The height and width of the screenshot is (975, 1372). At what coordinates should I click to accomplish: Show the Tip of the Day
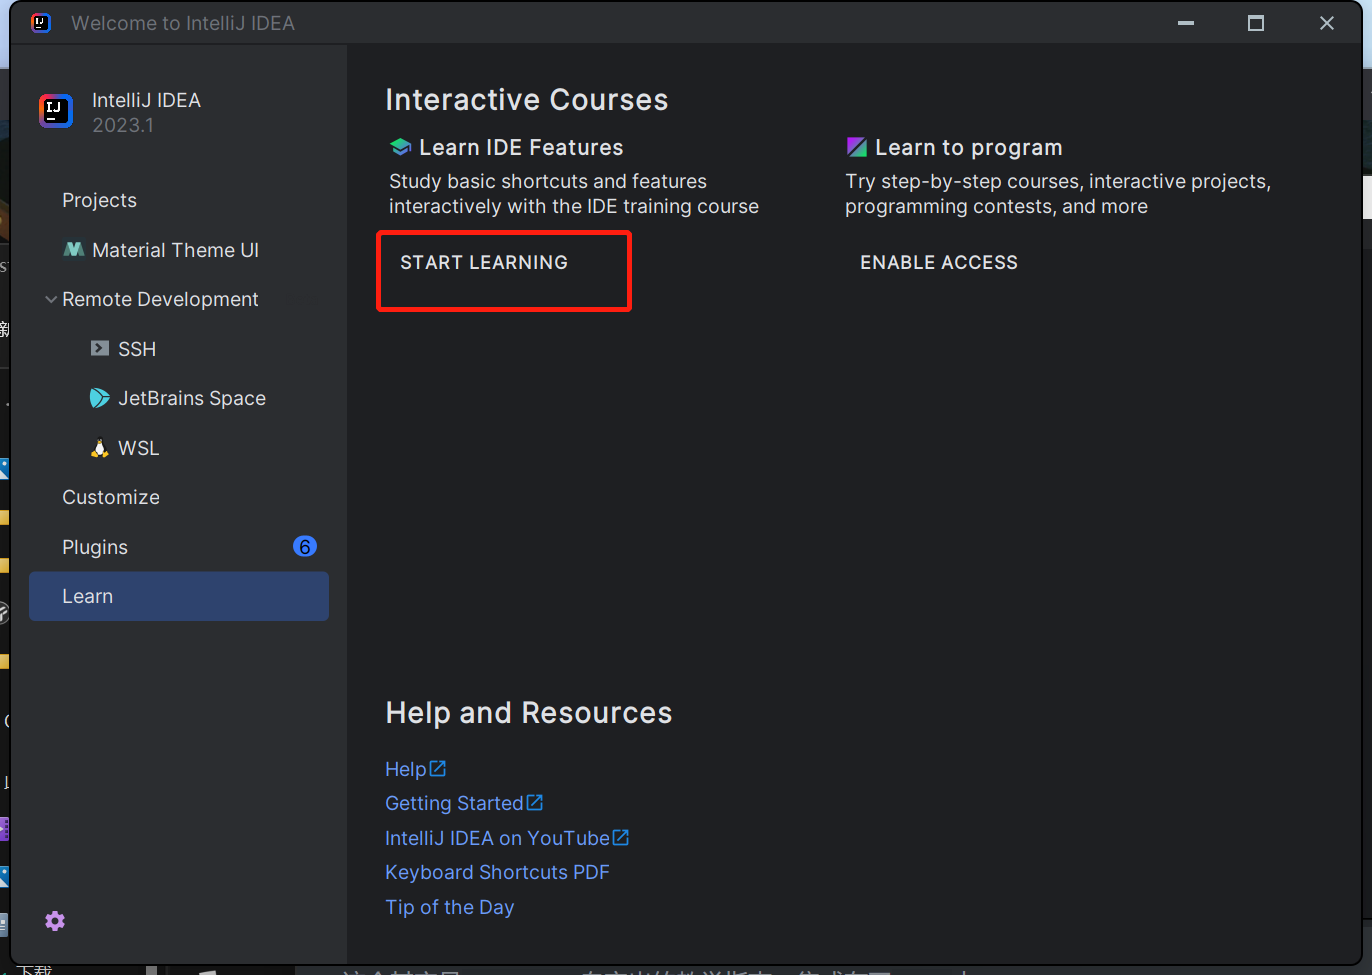click(449, 907)
